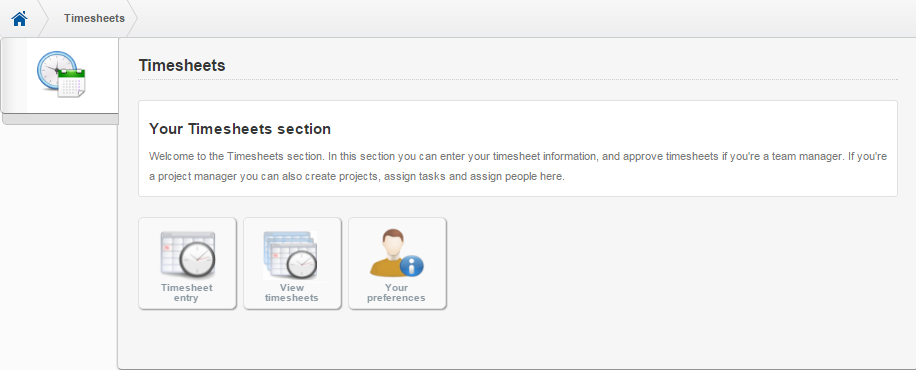Click the blue info badge on preferences icon
The height and width of the screenshot is (370, 916).
point(412,265)
